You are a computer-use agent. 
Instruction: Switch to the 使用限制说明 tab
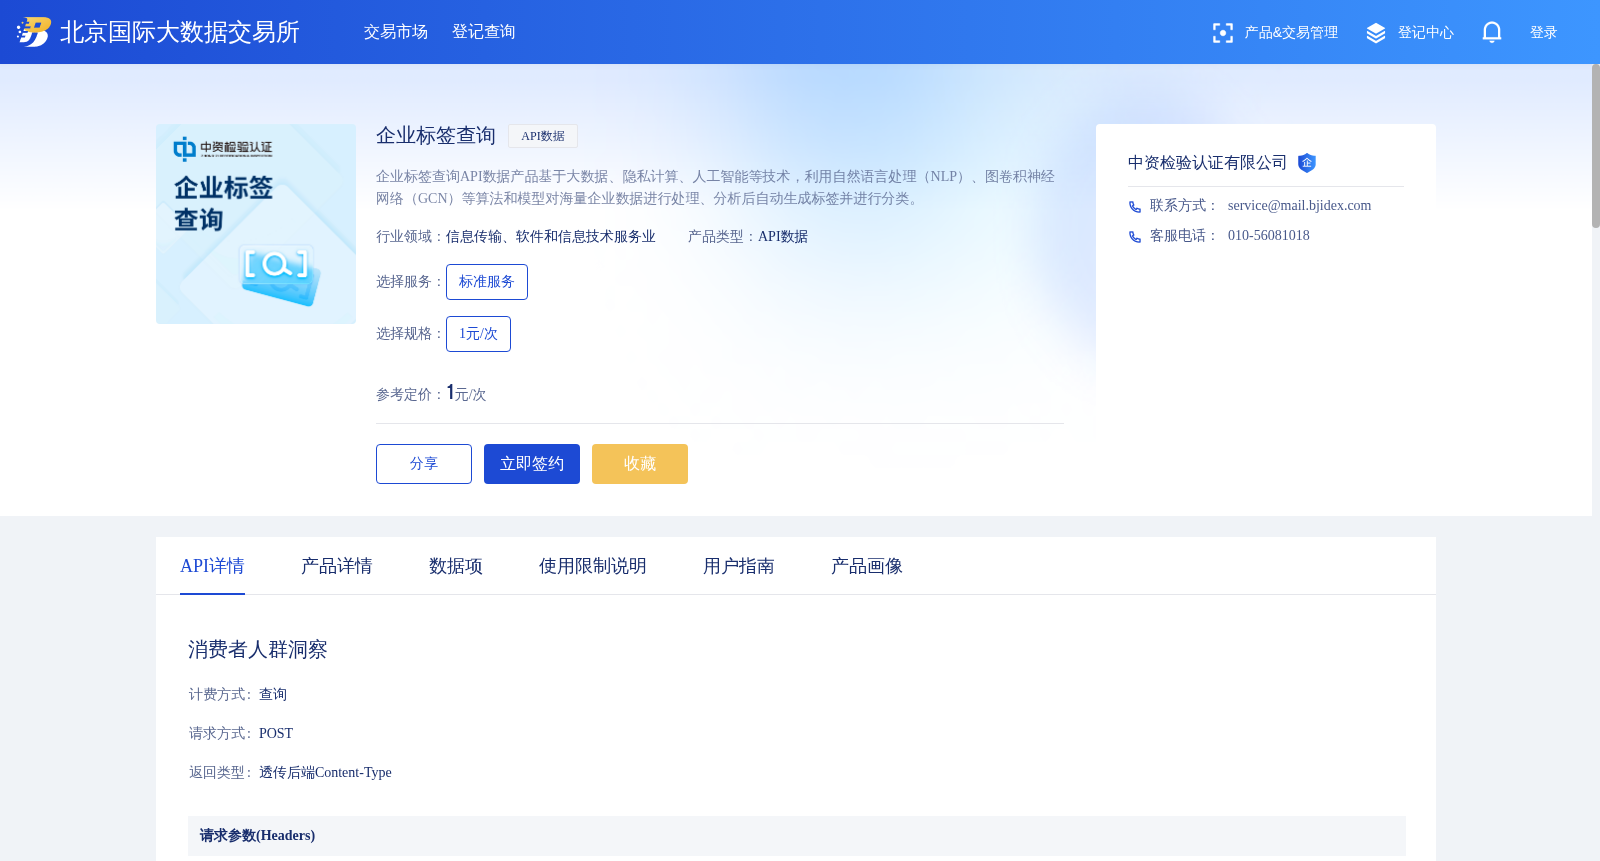(593, 566)
